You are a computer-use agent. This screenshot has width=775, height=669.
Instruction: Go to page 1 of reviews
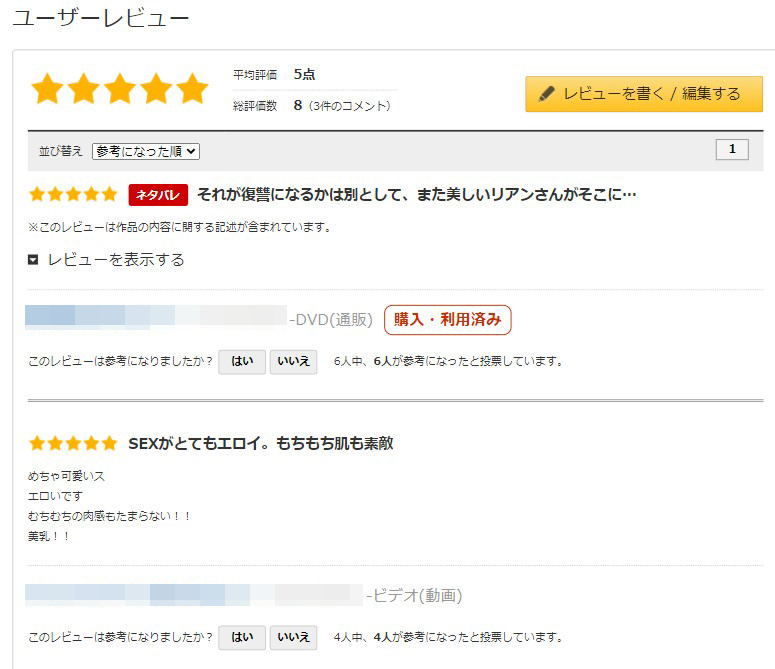coord(732,150)
